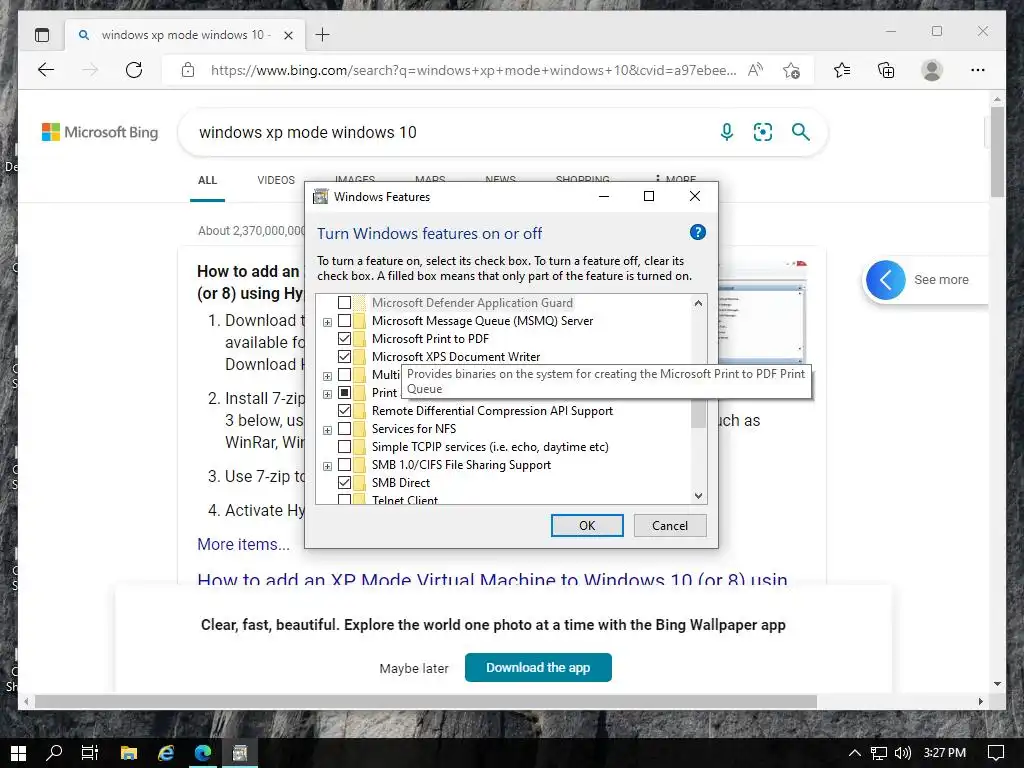Viewport: 1024px width, 768px height.
Task: Switch to the VIDEOS results tab
Action: (276, 180)
